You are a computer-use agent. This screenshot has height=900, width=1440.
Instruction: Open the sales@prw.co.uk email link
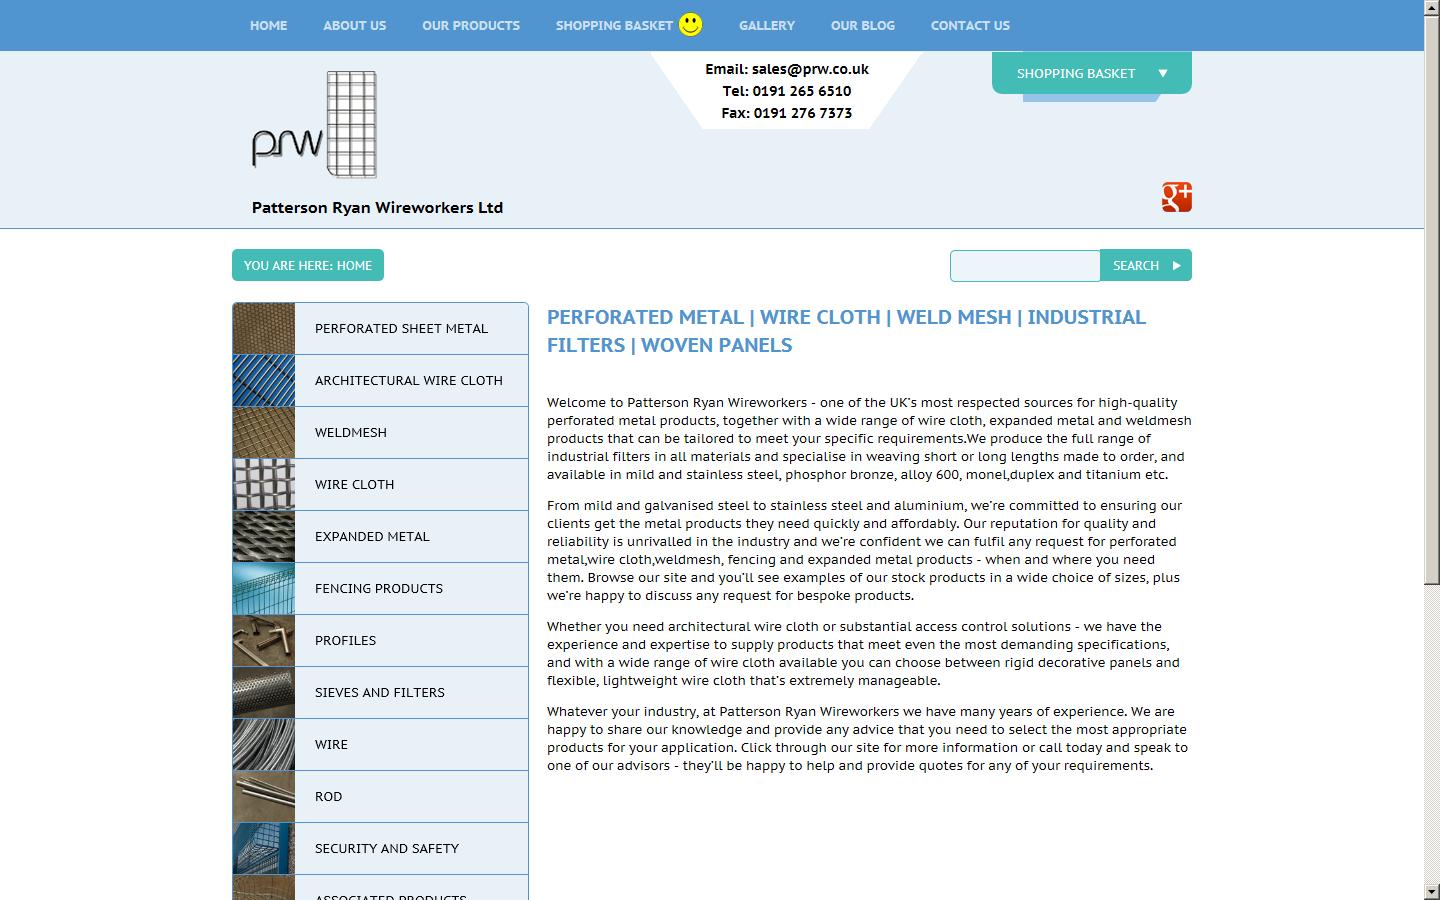tap(810, 69)
